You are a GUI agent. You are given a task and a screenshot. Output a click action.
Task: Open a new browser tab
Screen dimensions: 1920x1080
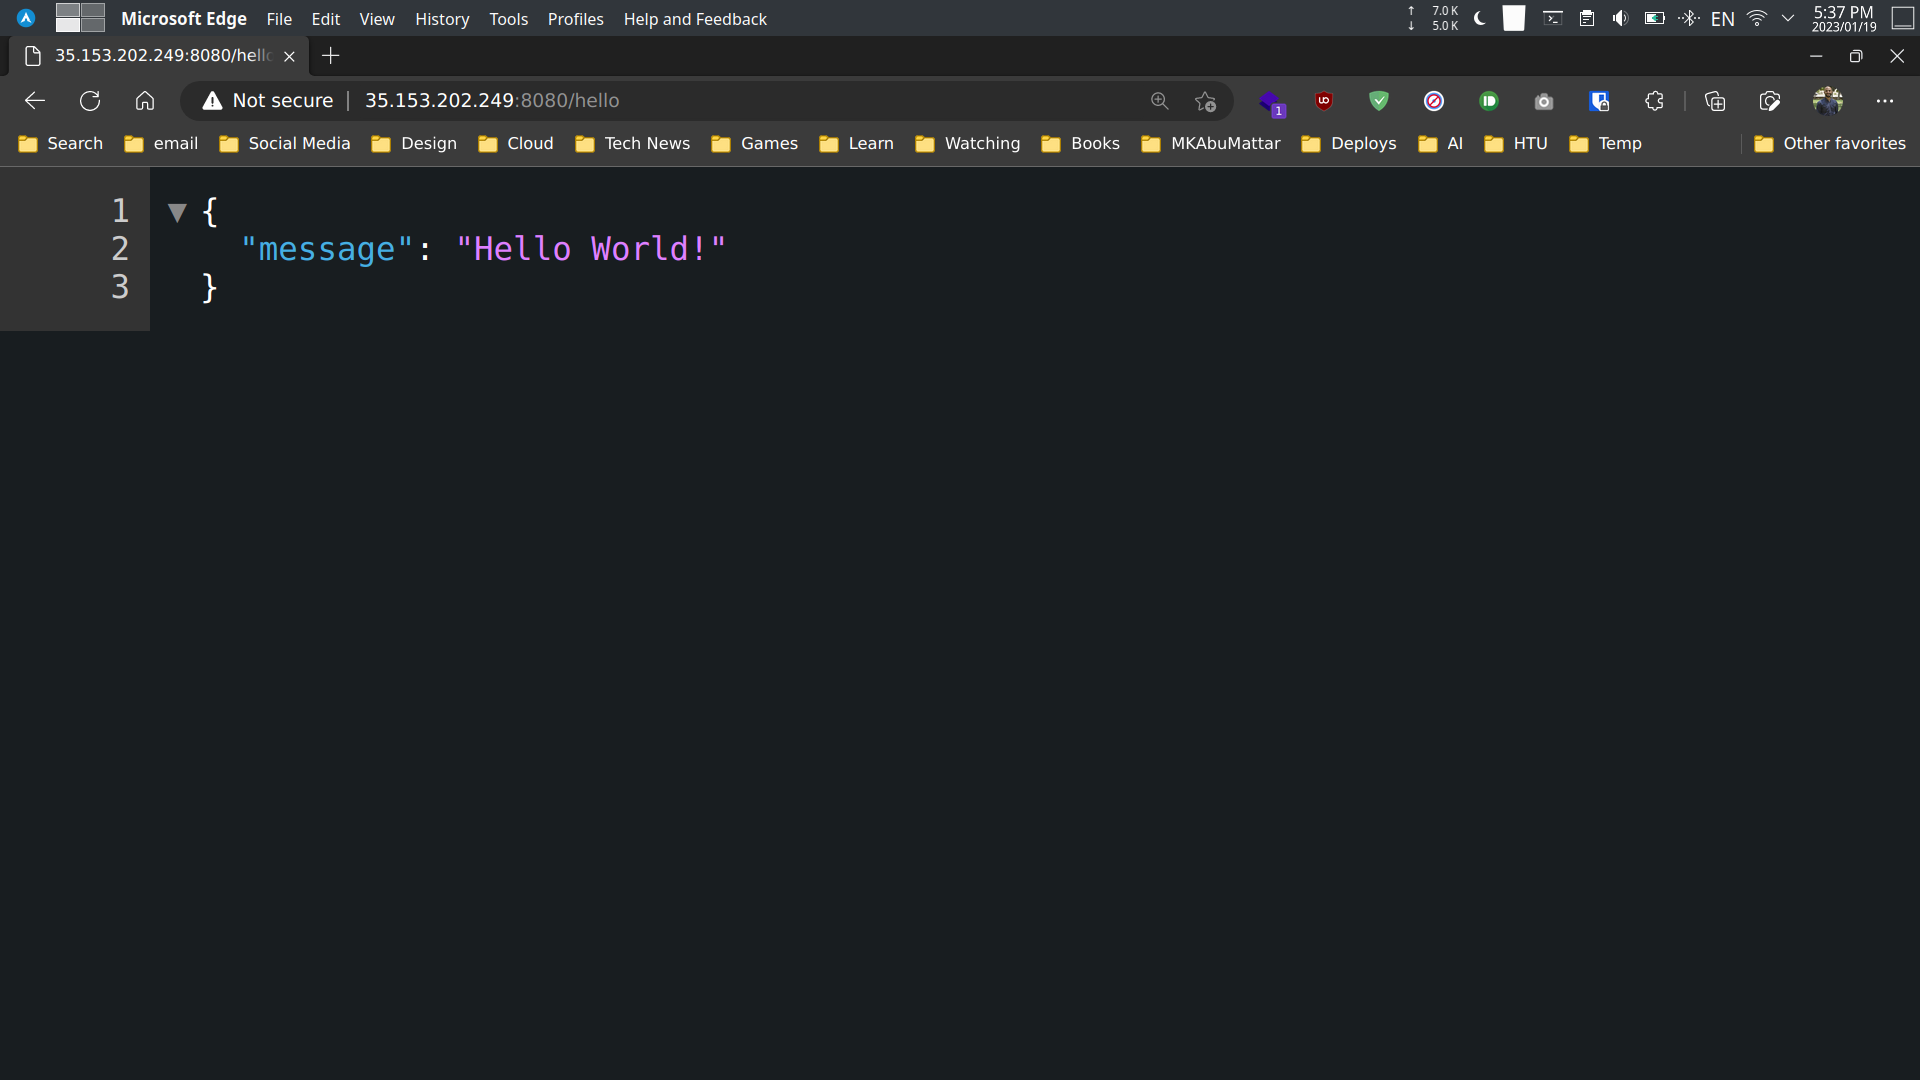tap(330, 56)
